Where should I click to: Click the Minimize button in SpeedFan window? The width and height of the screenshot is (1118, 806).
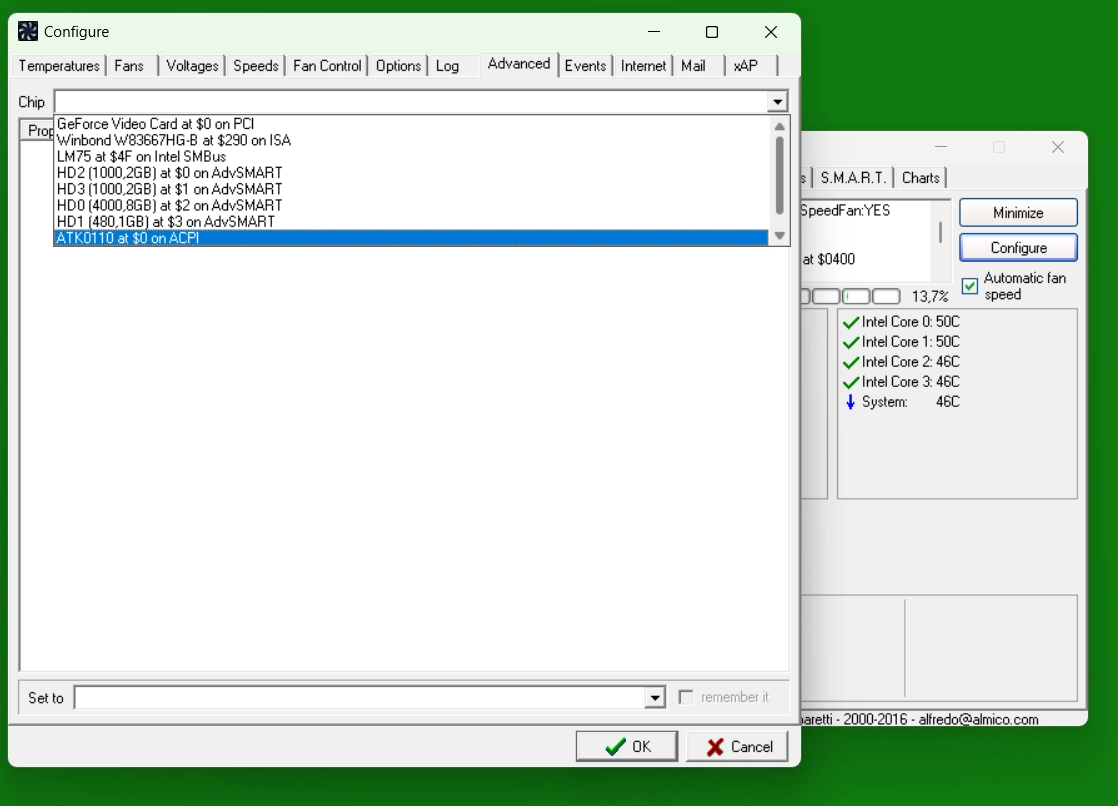pos(1018,213)
